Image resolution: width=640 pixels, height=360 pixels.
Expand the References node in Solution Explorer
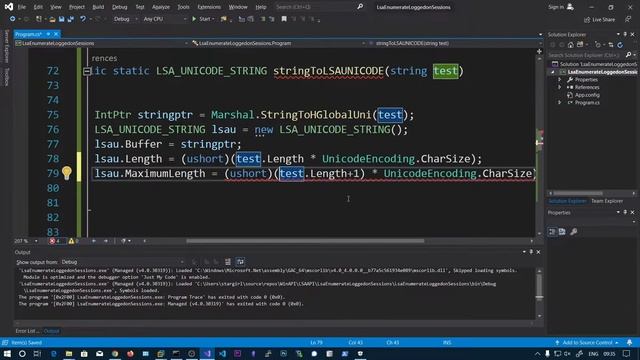coord(560,87)
